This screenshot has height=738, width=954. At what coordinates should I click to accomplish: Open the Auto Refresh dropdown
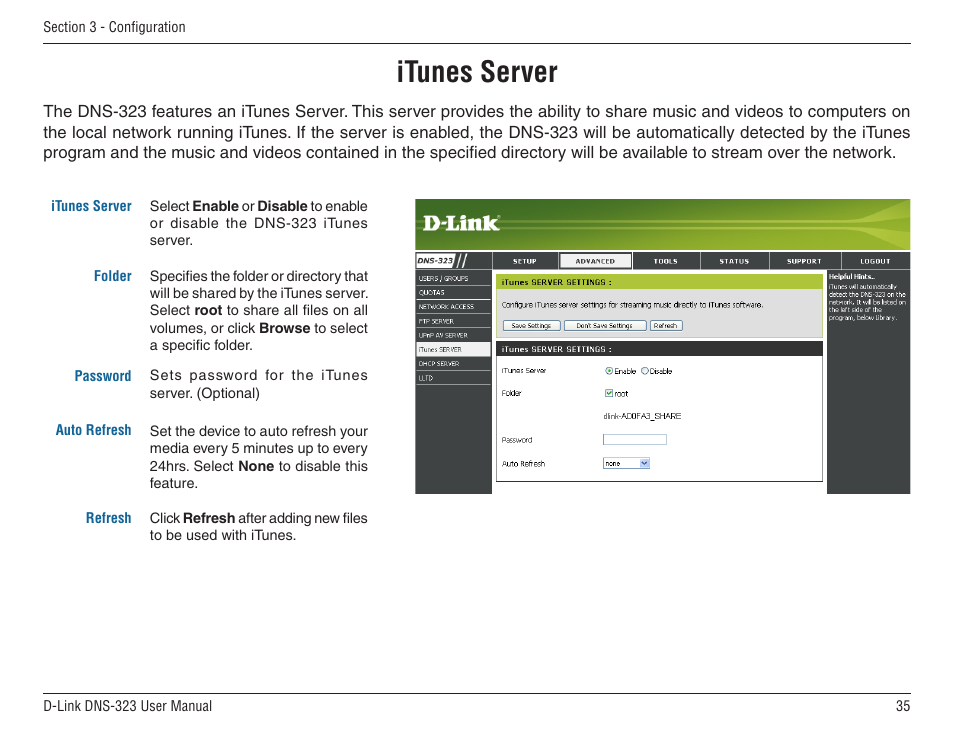coord(626,463)
